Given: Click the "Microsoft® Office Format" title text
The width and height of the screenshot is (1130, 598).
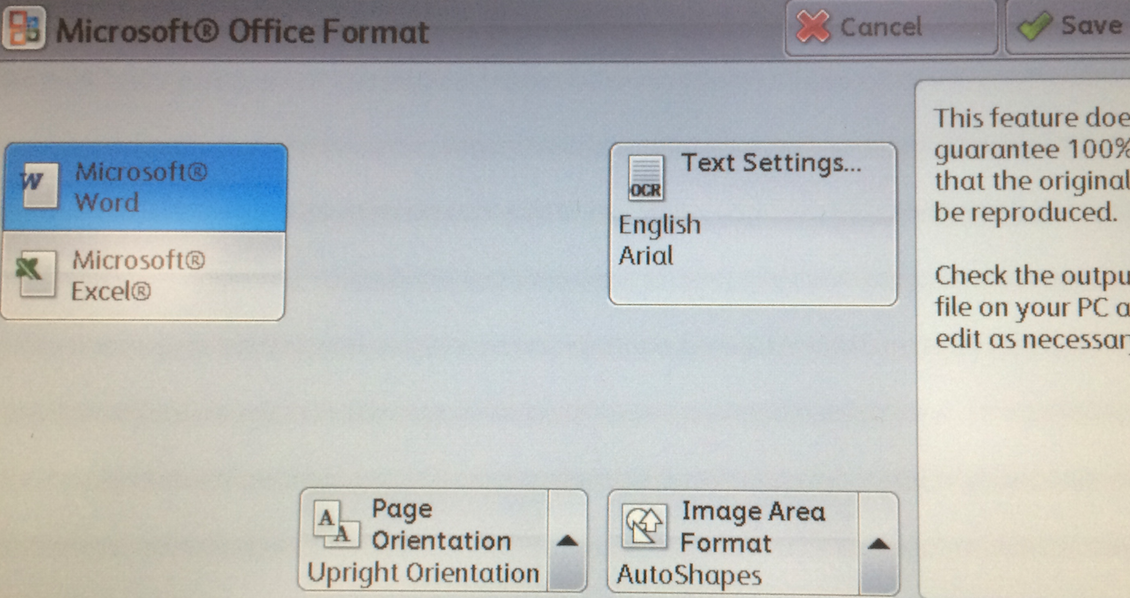Looking at the screenshot, I should tap(242, 32).
